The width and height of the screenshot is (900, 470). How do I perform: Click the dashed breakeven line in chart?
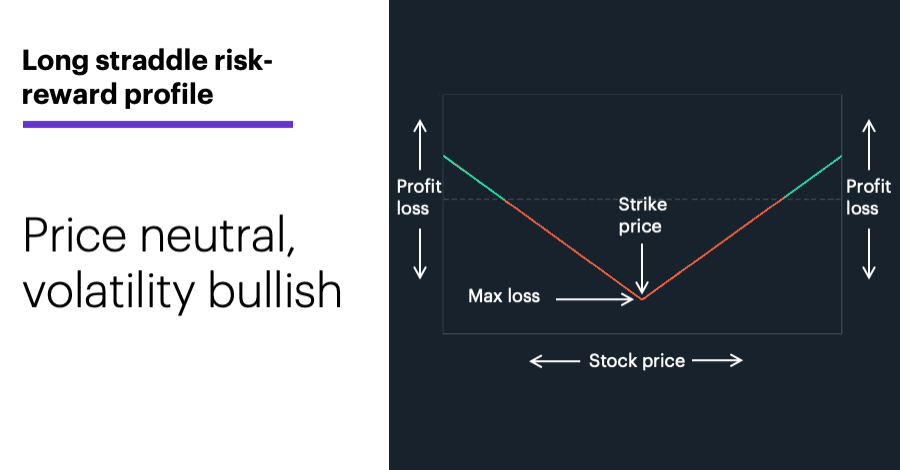click(642, 200)
